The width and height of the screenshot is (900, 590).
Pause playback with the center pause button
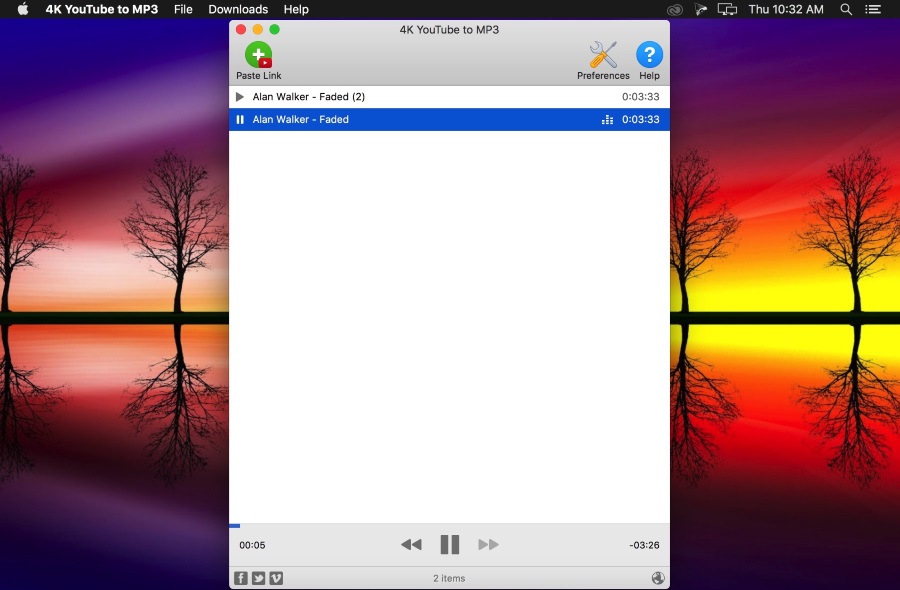(449, 545)
